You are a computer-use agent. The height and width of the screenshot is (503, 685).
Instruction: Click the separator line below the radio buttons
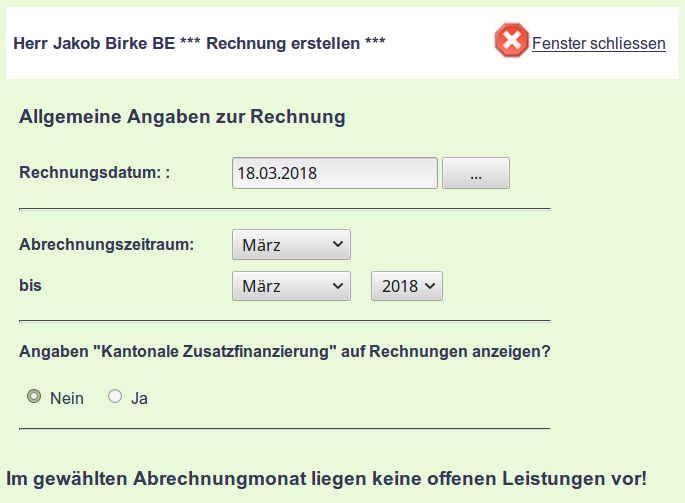pos(284,428)
